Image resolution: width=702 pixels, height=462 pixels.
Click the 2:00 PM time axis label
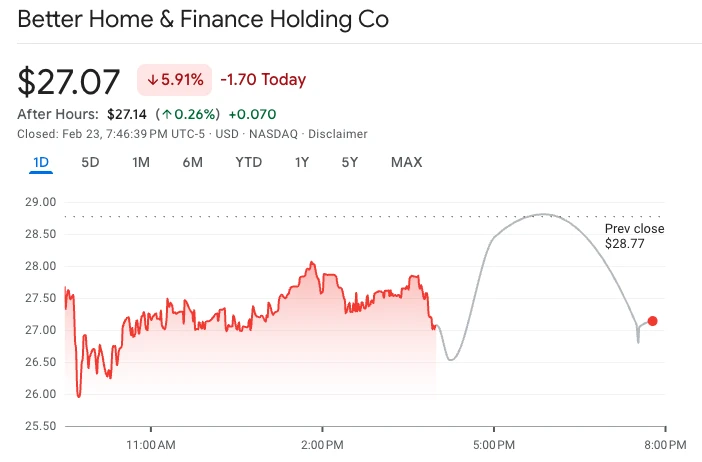pos(323,443)
